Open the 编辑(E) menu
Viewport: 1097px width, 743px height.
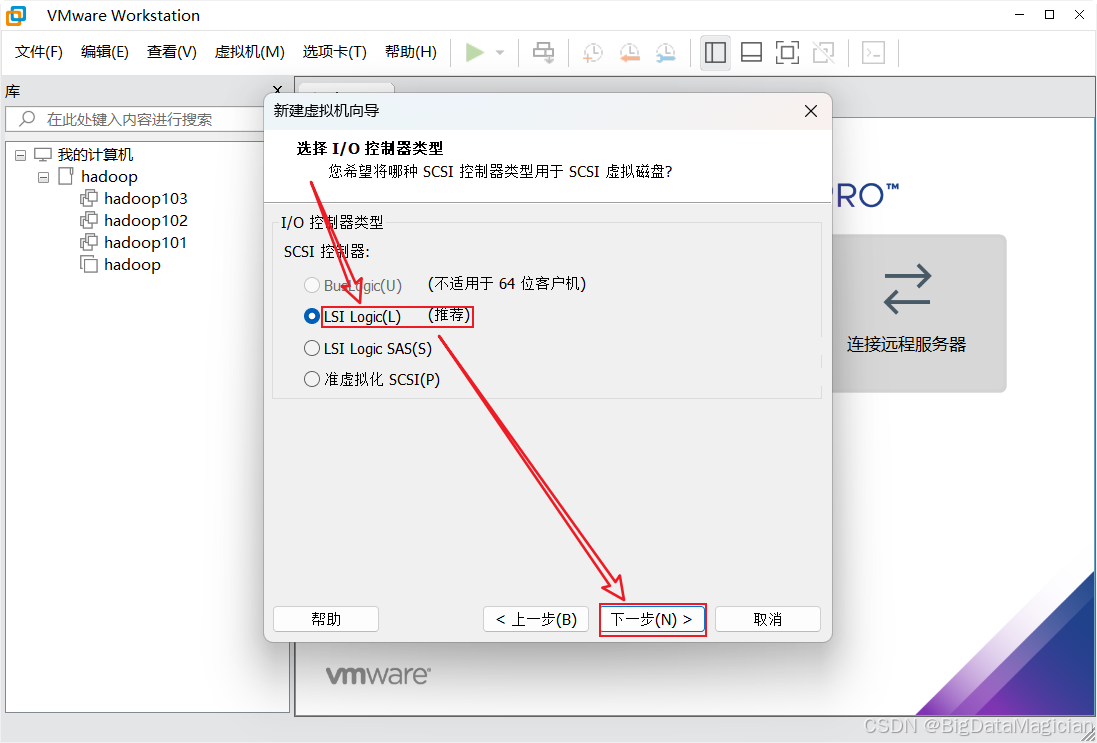(x=104, y=52)
